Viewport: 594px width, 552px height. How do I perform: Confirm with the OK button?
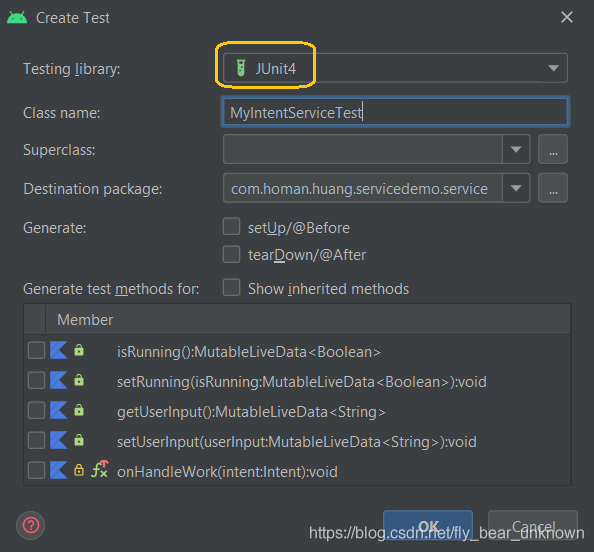(x=428, y=525)
